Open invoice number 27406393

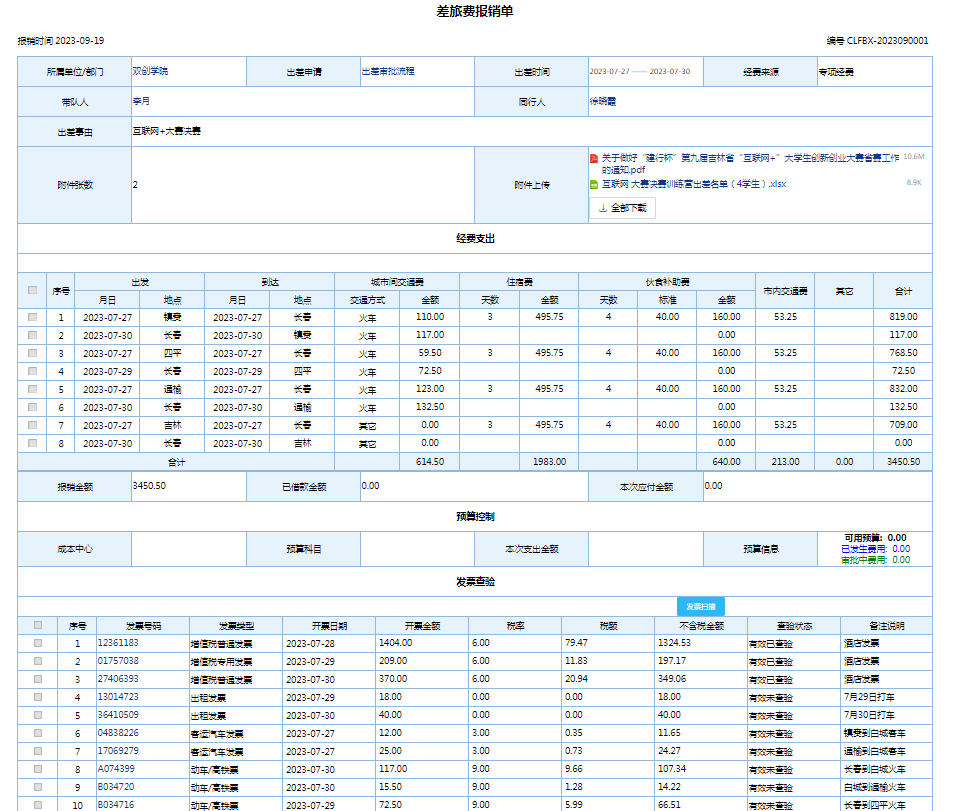click(118, 679)
